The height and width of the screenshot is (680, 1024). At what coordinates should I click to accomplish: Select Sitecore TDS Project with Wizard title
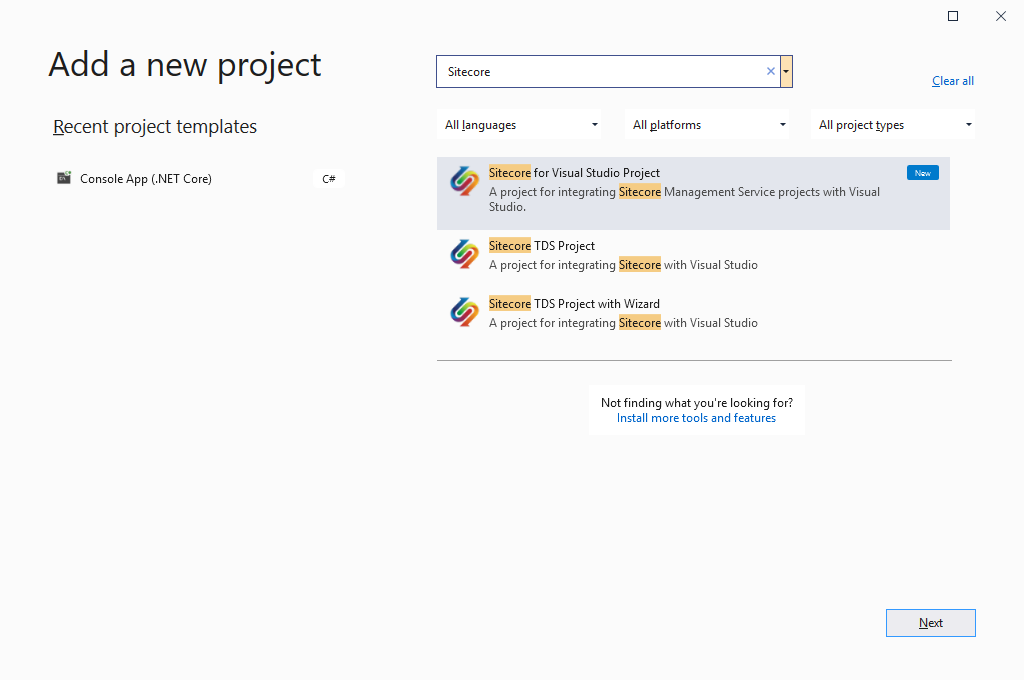[574, 304]
